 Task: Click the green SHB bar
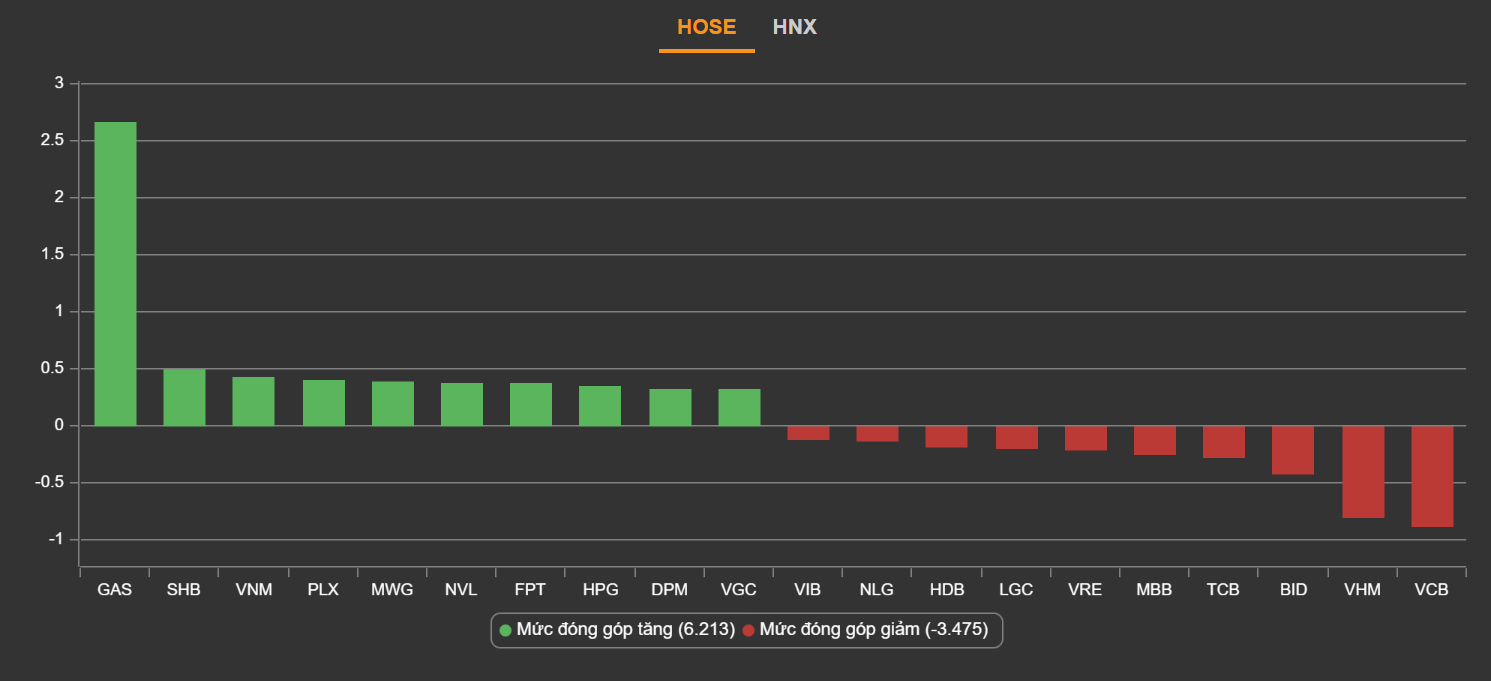[x=184, y=398]
